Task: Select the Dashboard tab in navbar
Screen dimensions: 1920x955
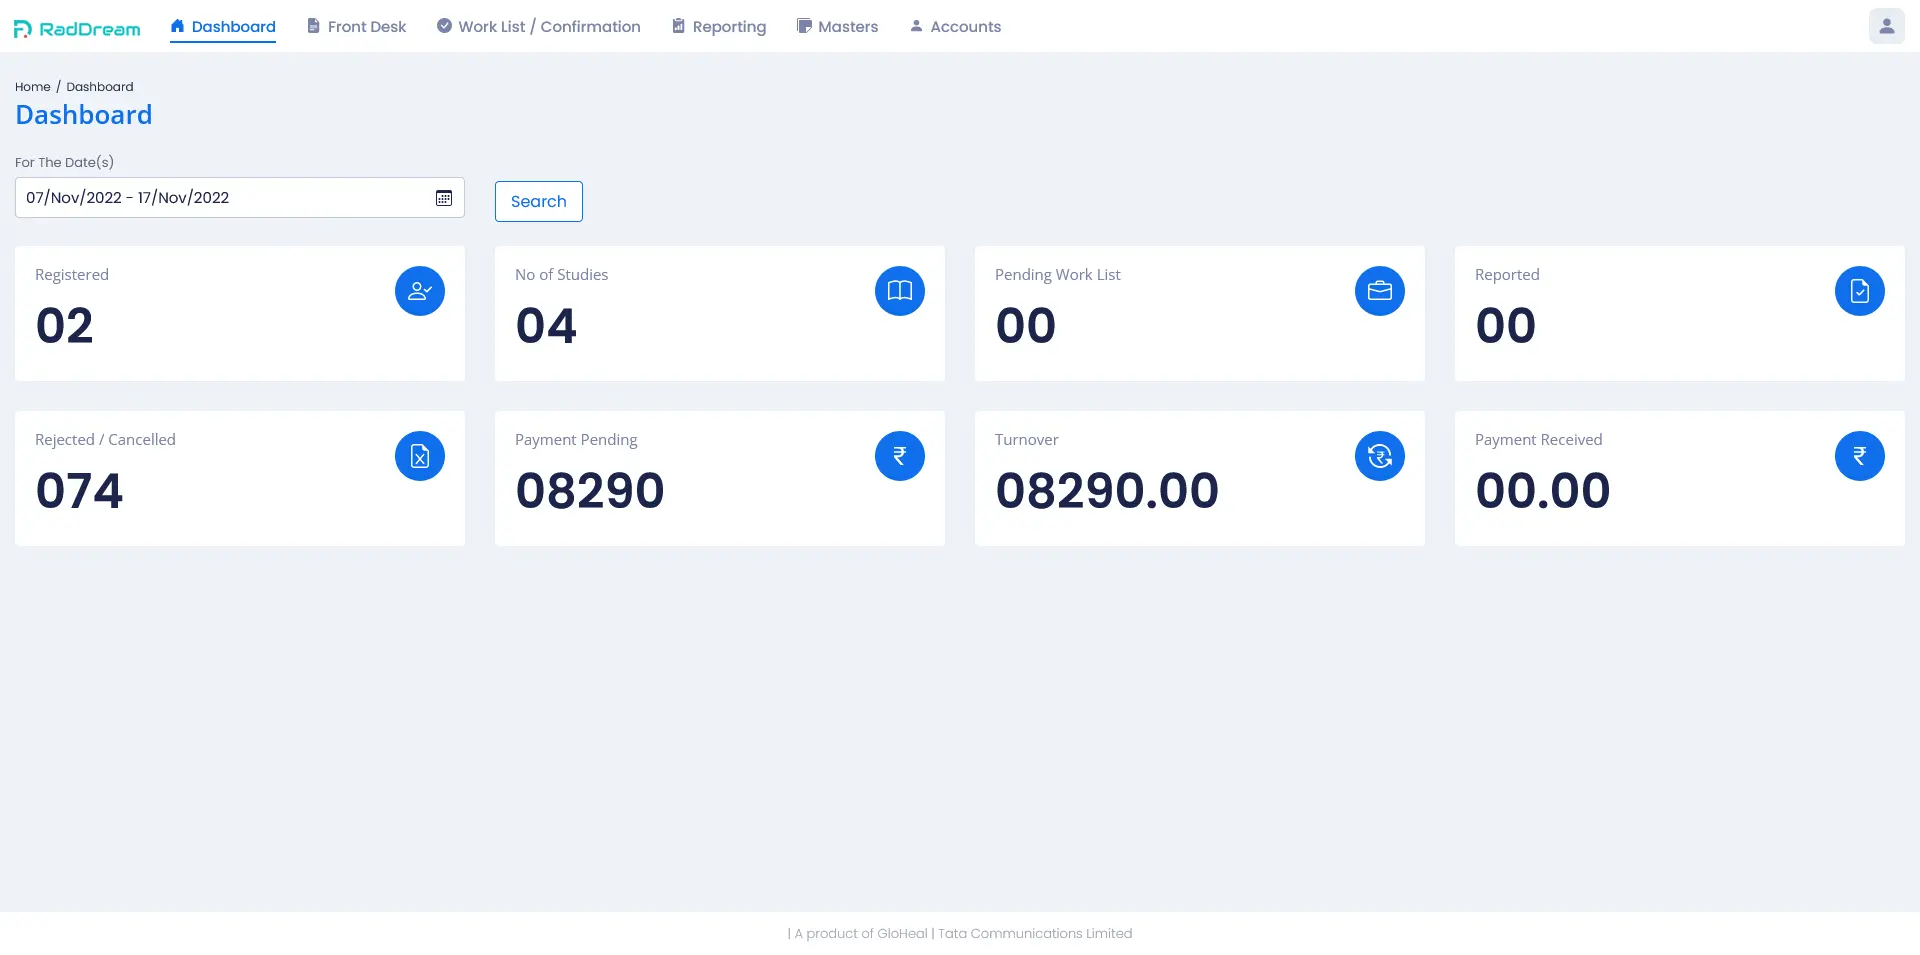Action: pos(223,27)
